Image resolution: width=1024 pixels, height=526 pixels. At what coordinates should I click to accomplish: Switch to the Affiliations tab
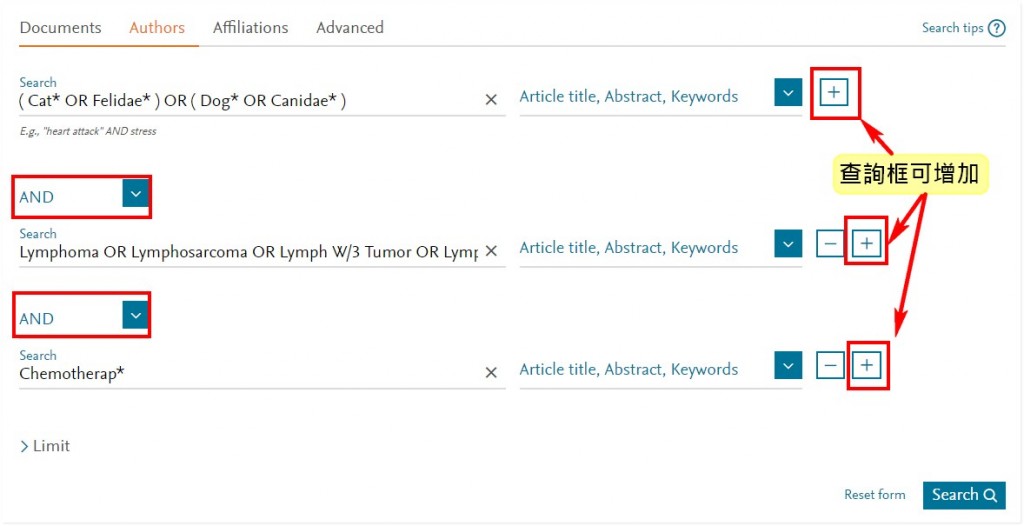(x=250, y=28)
